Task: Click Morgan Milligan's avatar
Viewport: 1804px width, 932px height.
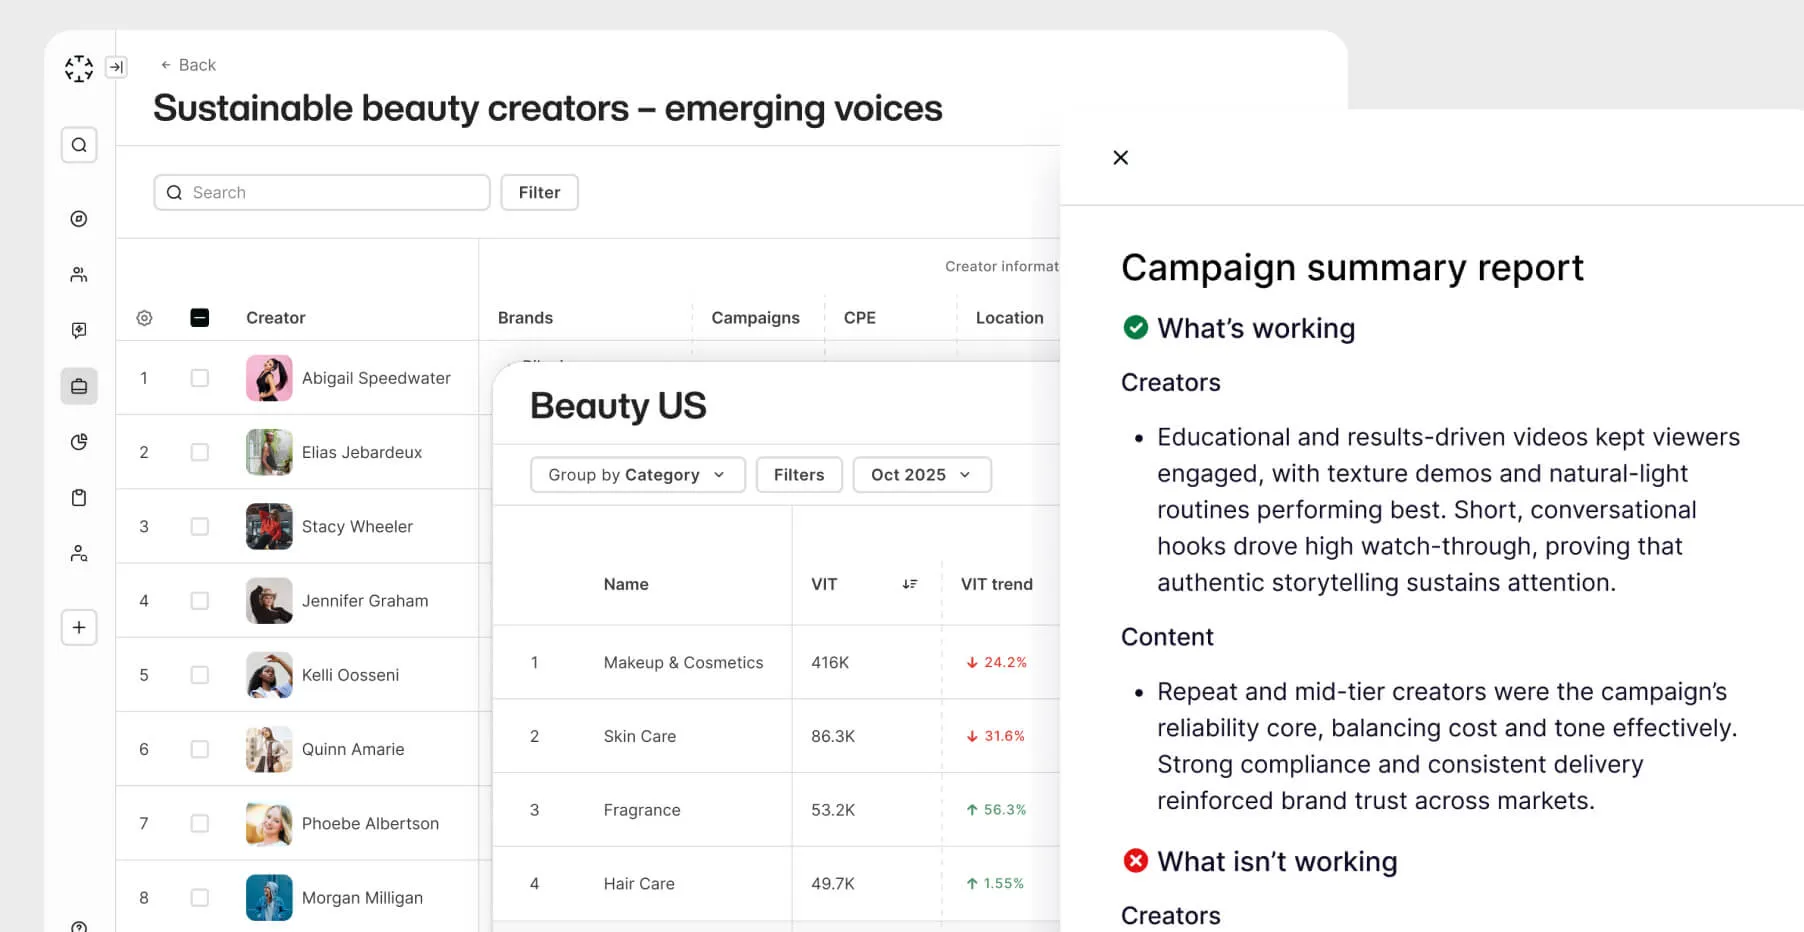Action: (269, 898)
